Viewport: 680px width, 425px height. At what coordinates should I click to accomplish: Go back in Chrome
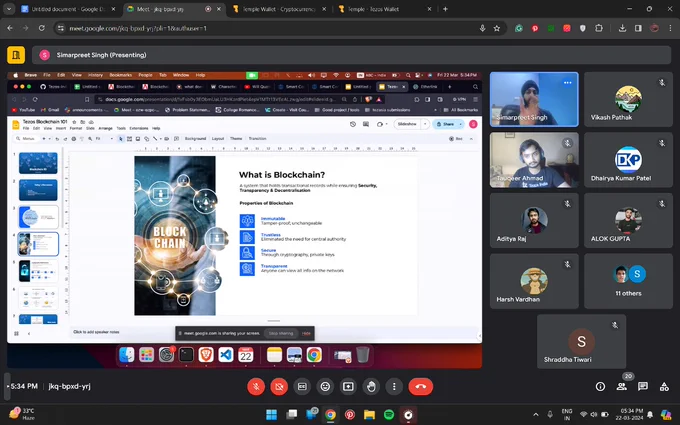10,28
